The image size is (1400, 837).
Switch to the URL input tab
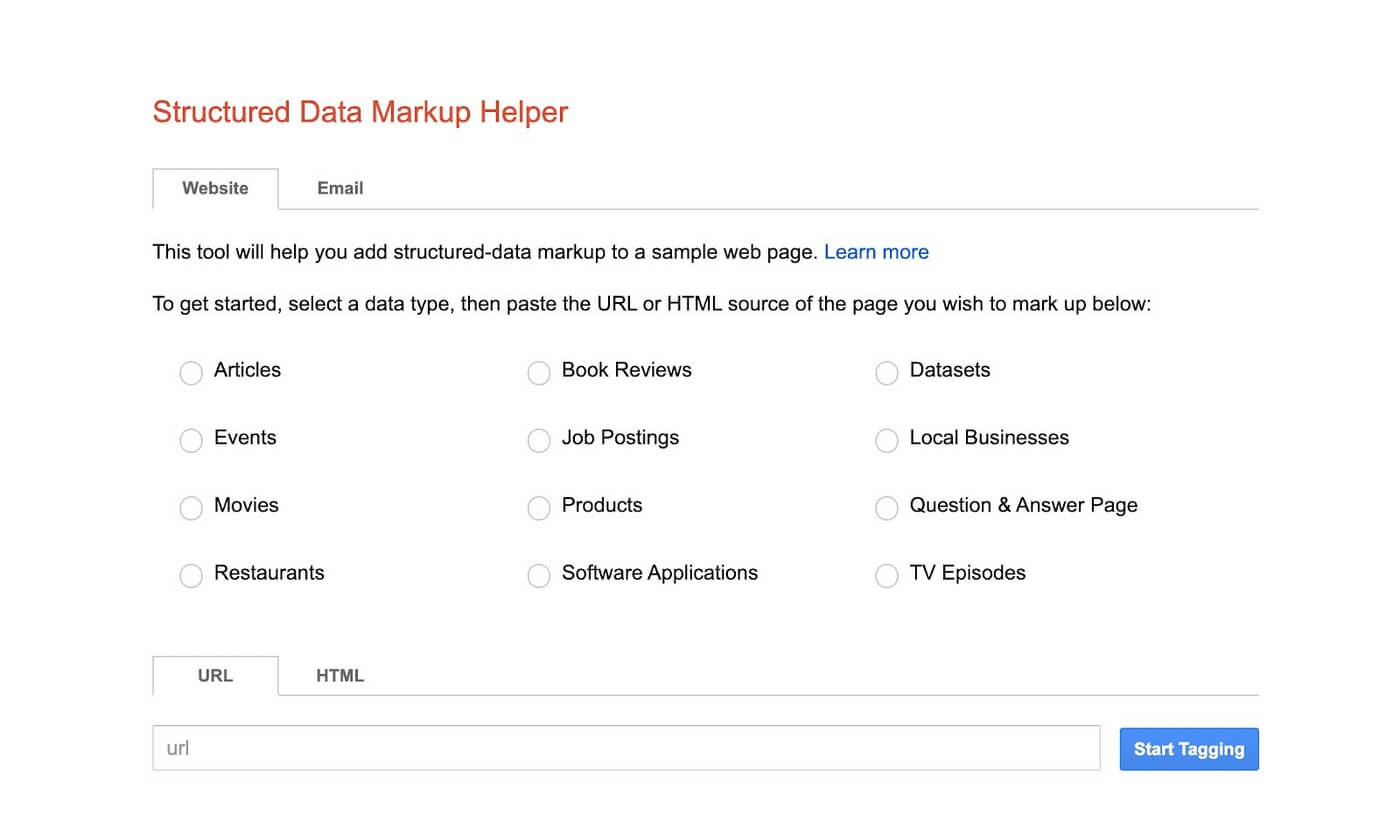(x=215, y=675)
